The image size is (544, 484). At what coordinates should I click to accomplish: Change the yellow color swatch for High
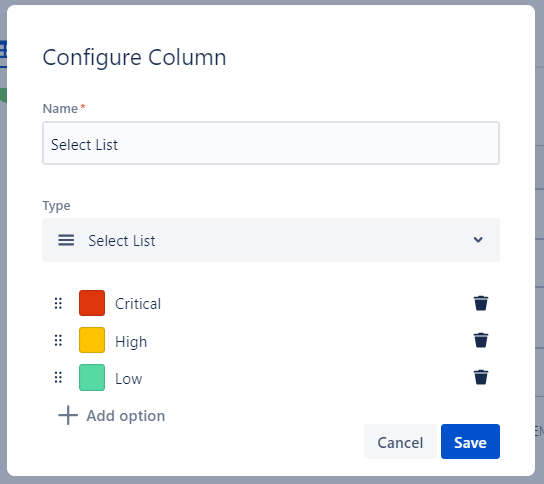tap(92, 340)
